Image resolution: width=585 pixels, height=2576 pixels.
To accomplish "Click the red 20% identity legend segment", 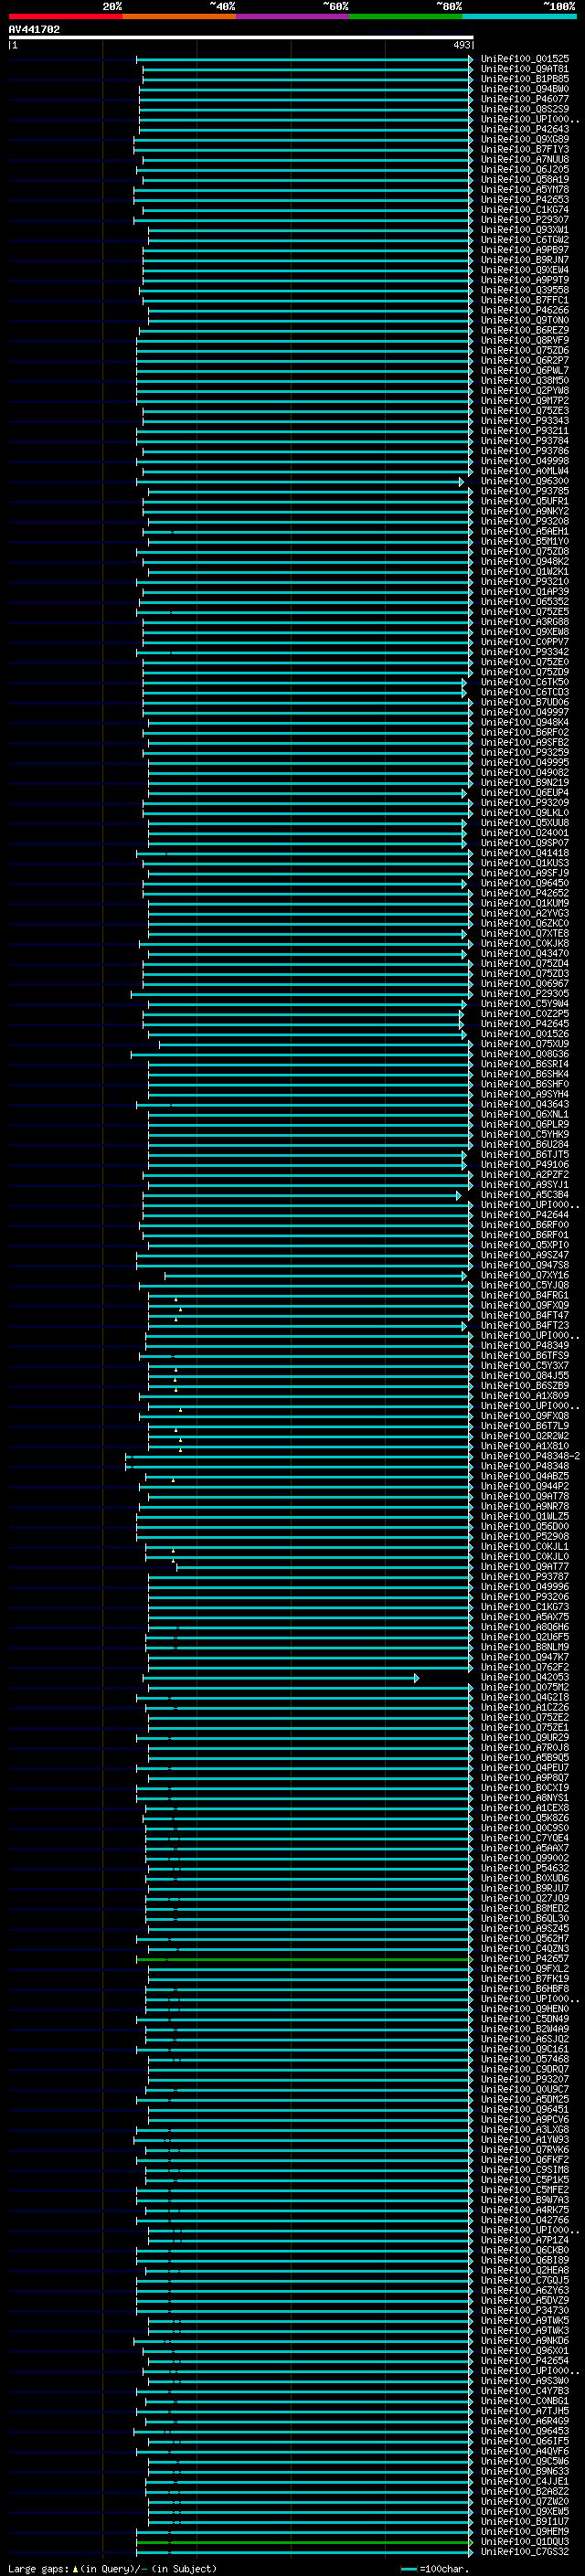I will tap(66, 16).
